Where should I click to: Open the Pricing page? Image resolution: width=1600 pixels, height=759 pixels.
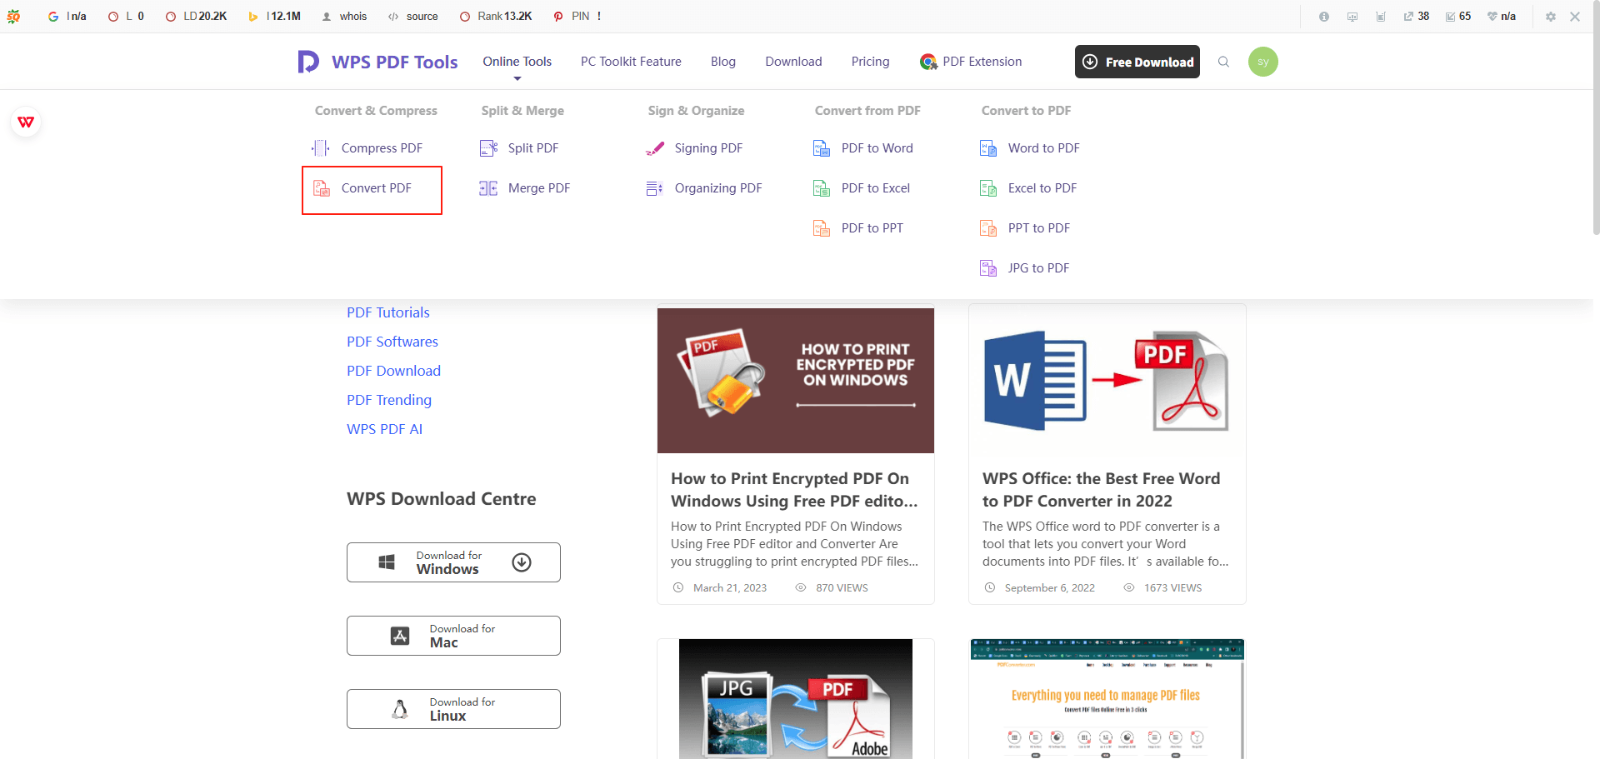click(x=870, y=62)
